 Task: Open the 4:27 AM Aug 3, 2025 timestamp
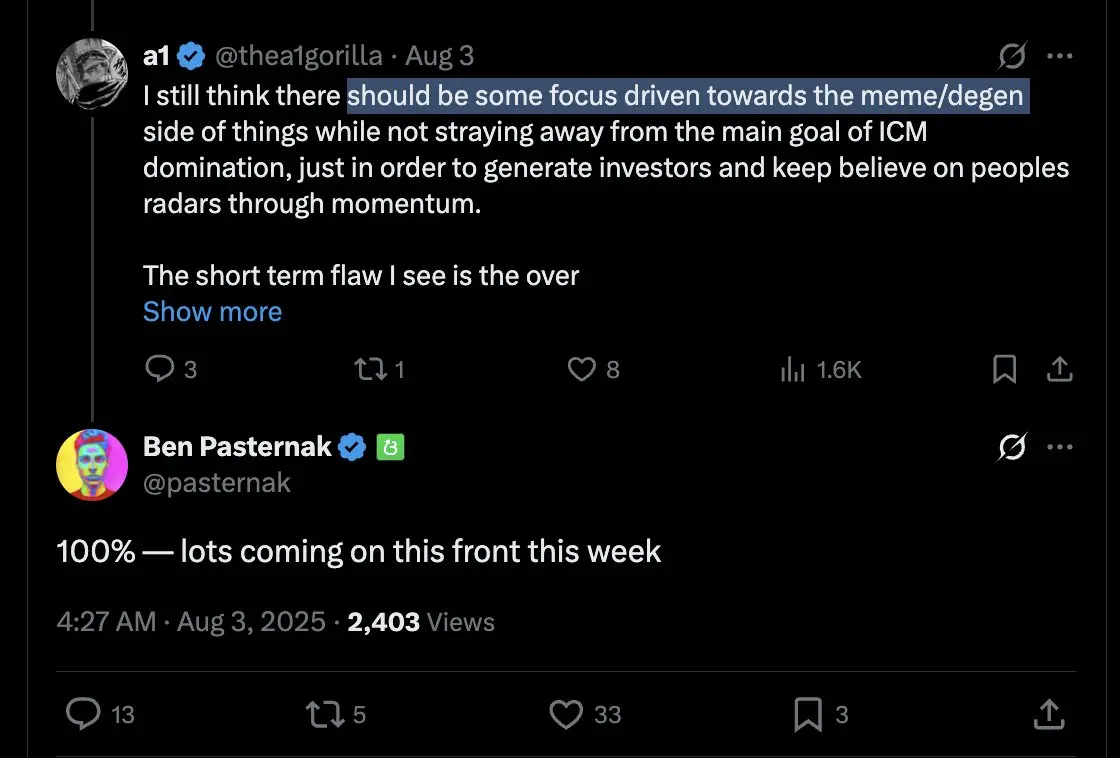tap(191, 622)
